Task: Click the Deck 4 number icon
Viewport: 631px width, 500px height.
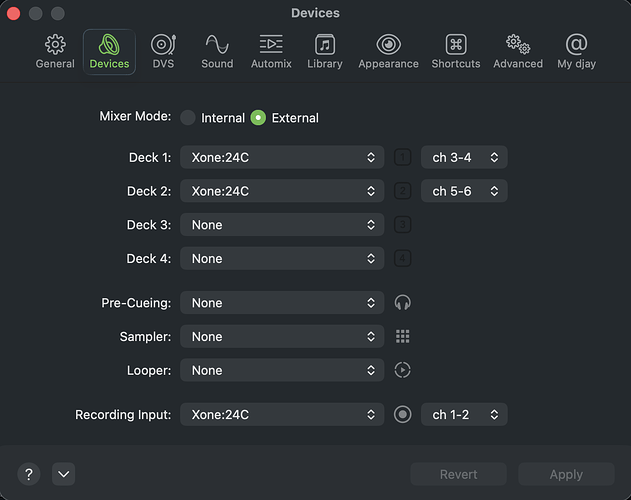Action: click(x=402, y=258)
